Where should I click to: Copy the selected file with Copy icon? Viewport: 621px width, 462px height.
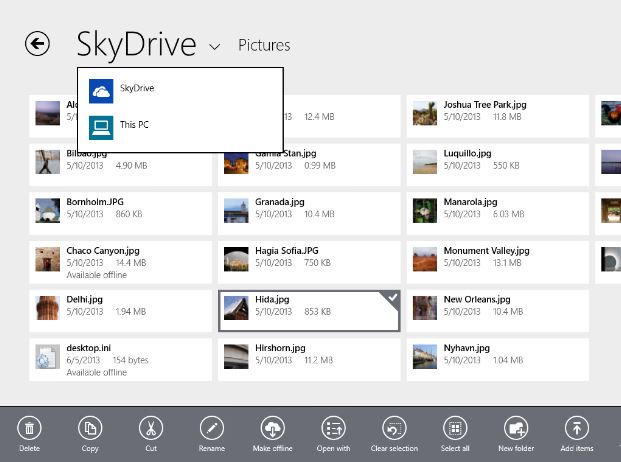(x=90, y=428)
